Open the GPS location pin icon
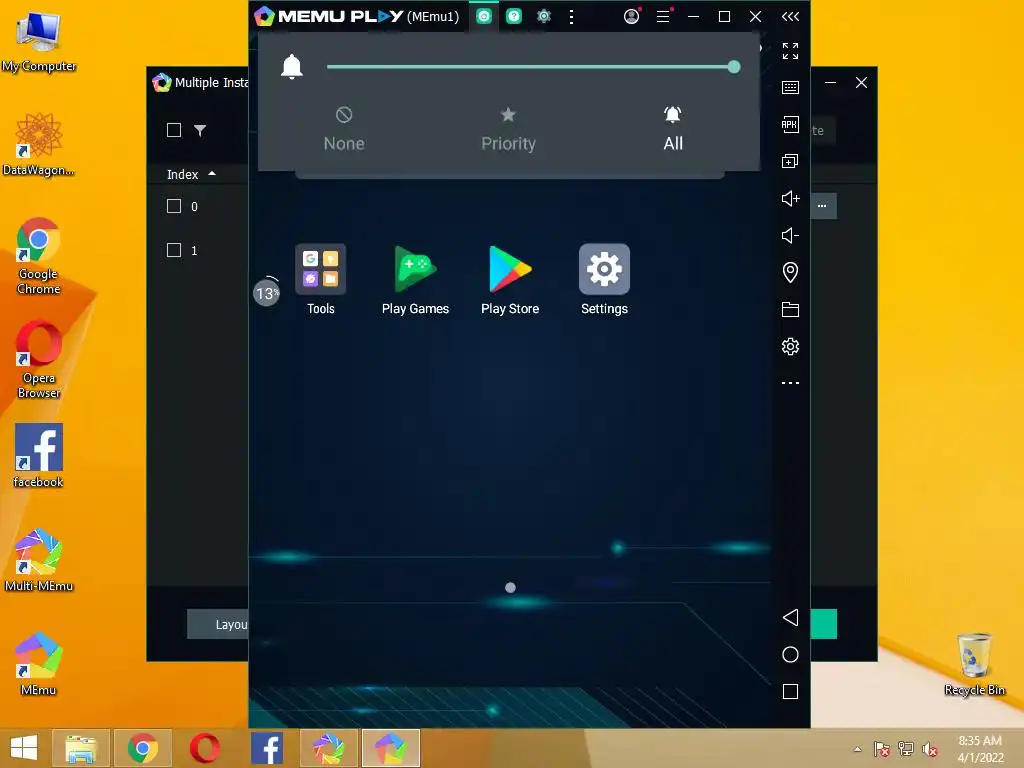This screenshot has width=1024, height=768. (x=790, y=272)
